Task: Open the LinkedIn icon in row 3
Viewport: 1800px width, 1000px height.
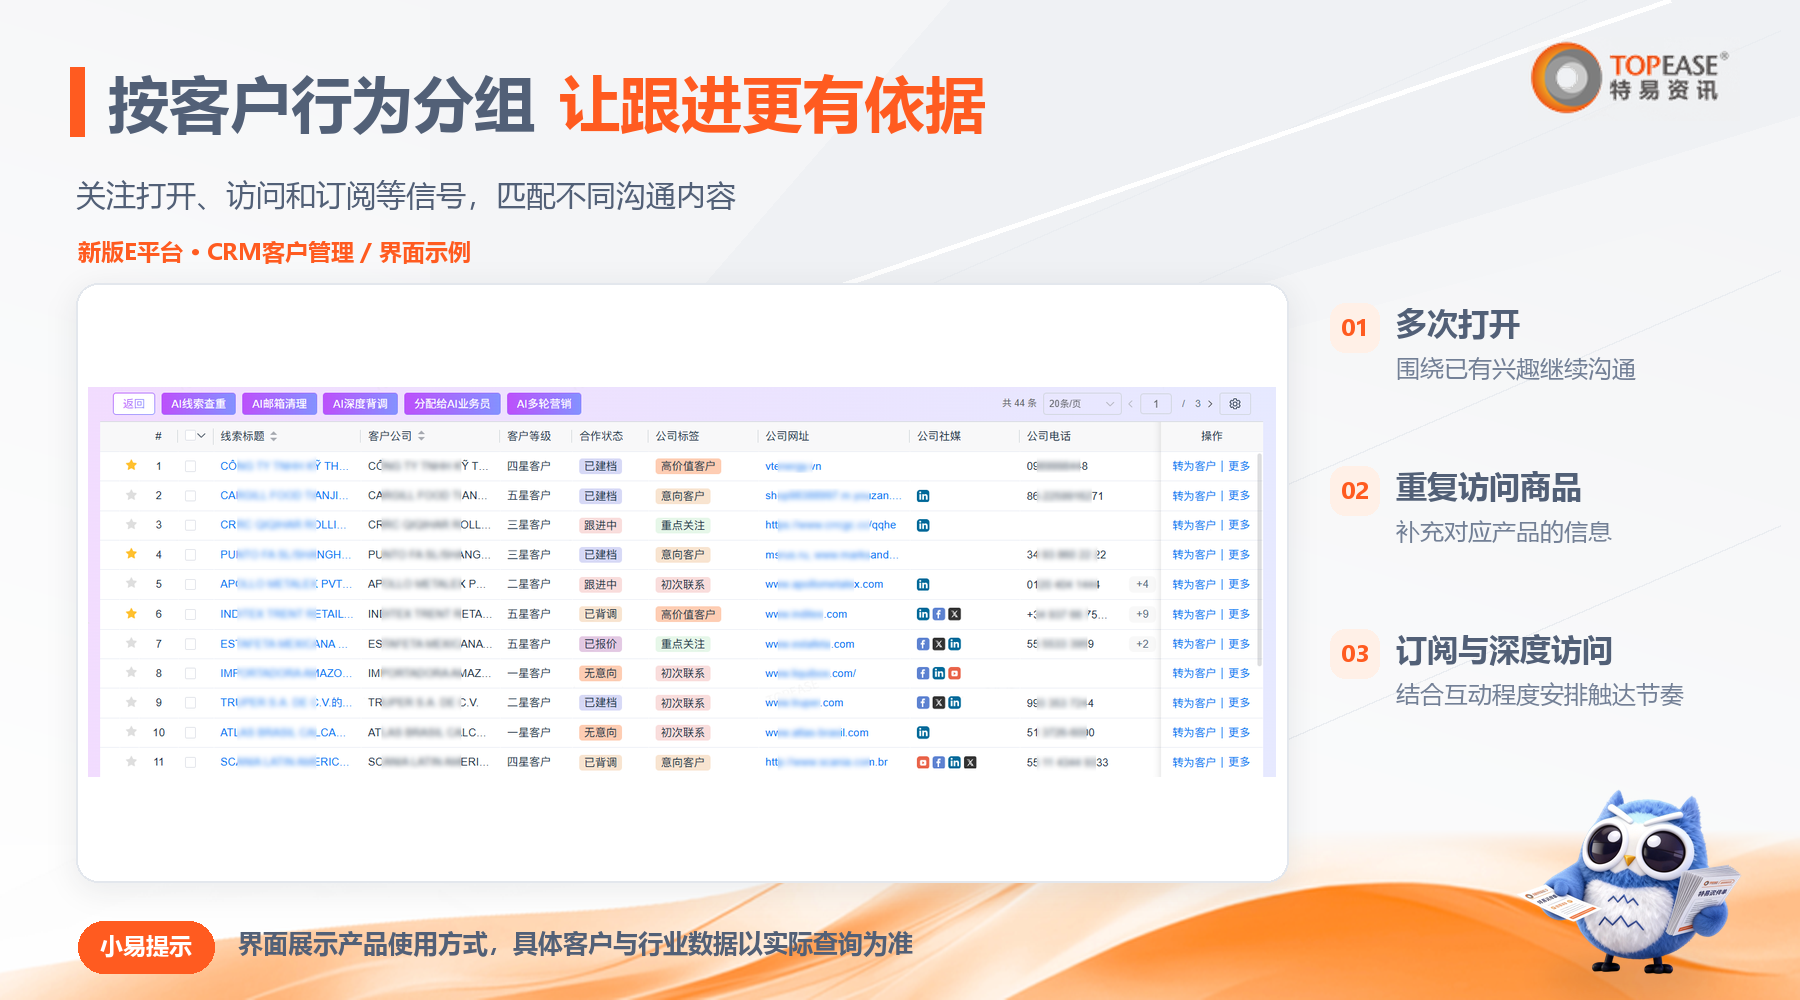Action: (923, 525)
